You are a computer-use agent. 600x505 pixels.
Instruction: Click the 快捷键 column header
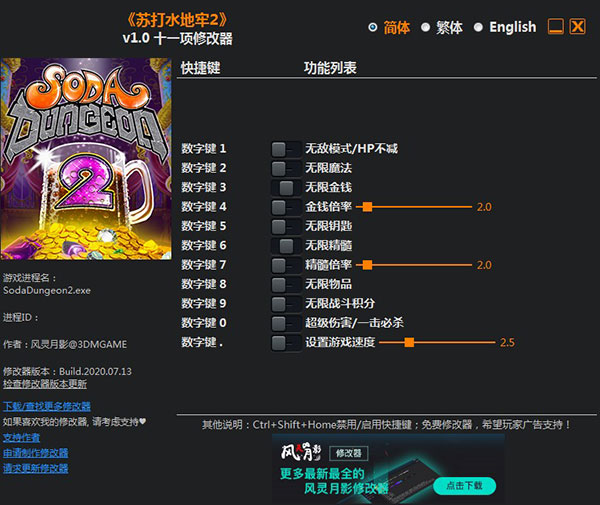click(x=200, y=68)
